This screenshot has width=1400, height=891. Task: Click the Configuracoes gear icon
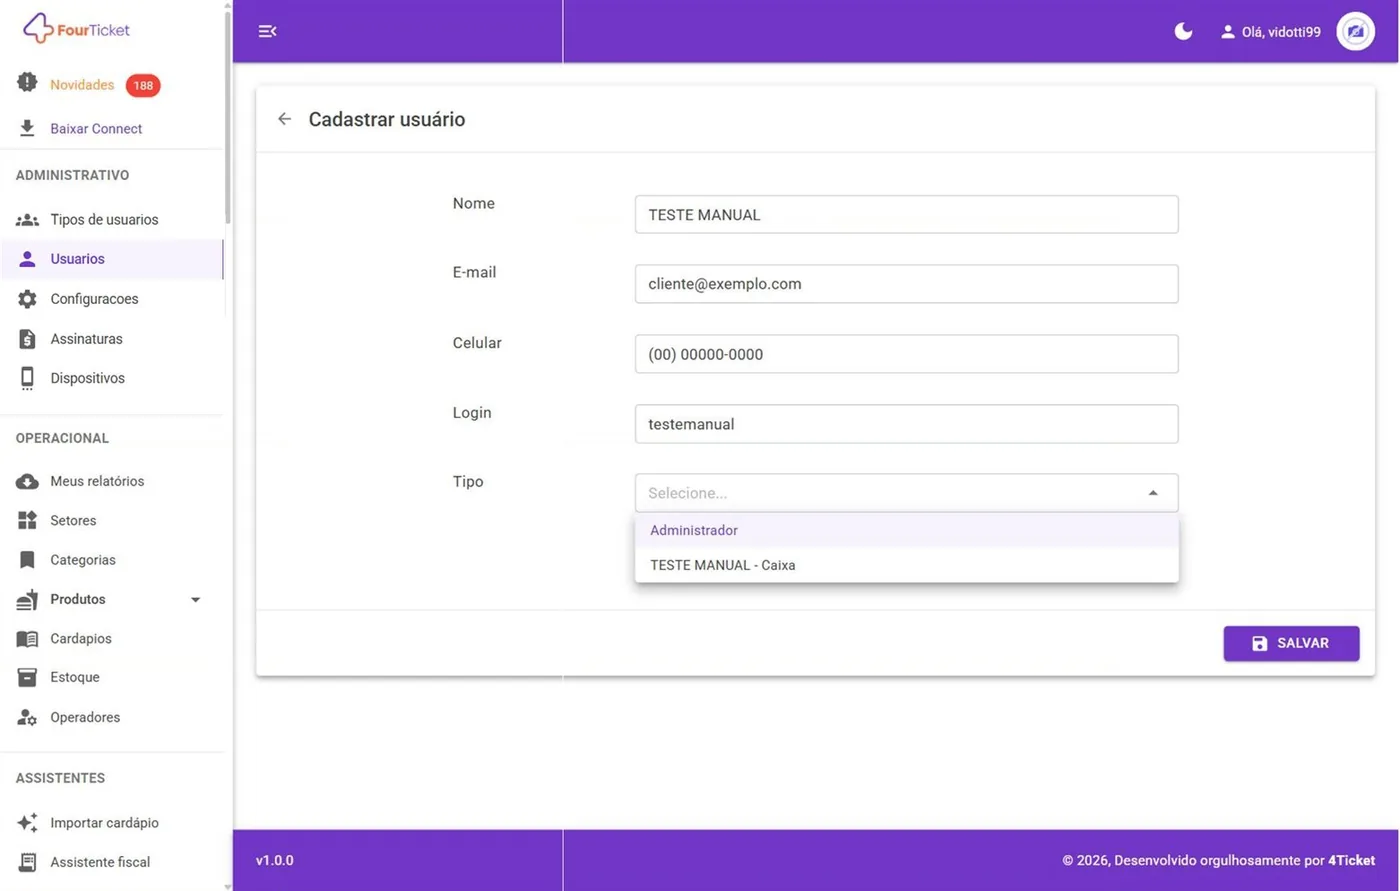pyautogui.click(x=28, y=299)
